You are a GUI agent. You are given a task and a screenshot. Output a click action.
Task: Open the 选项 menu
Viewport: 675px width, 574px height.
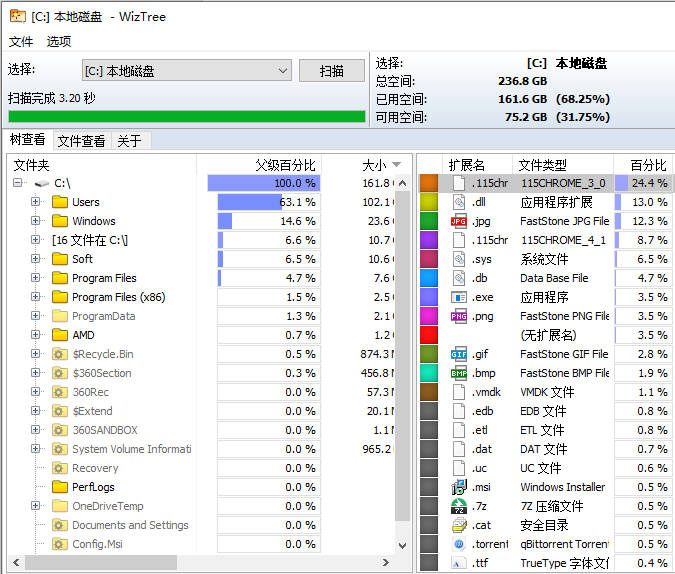(59, 41)
